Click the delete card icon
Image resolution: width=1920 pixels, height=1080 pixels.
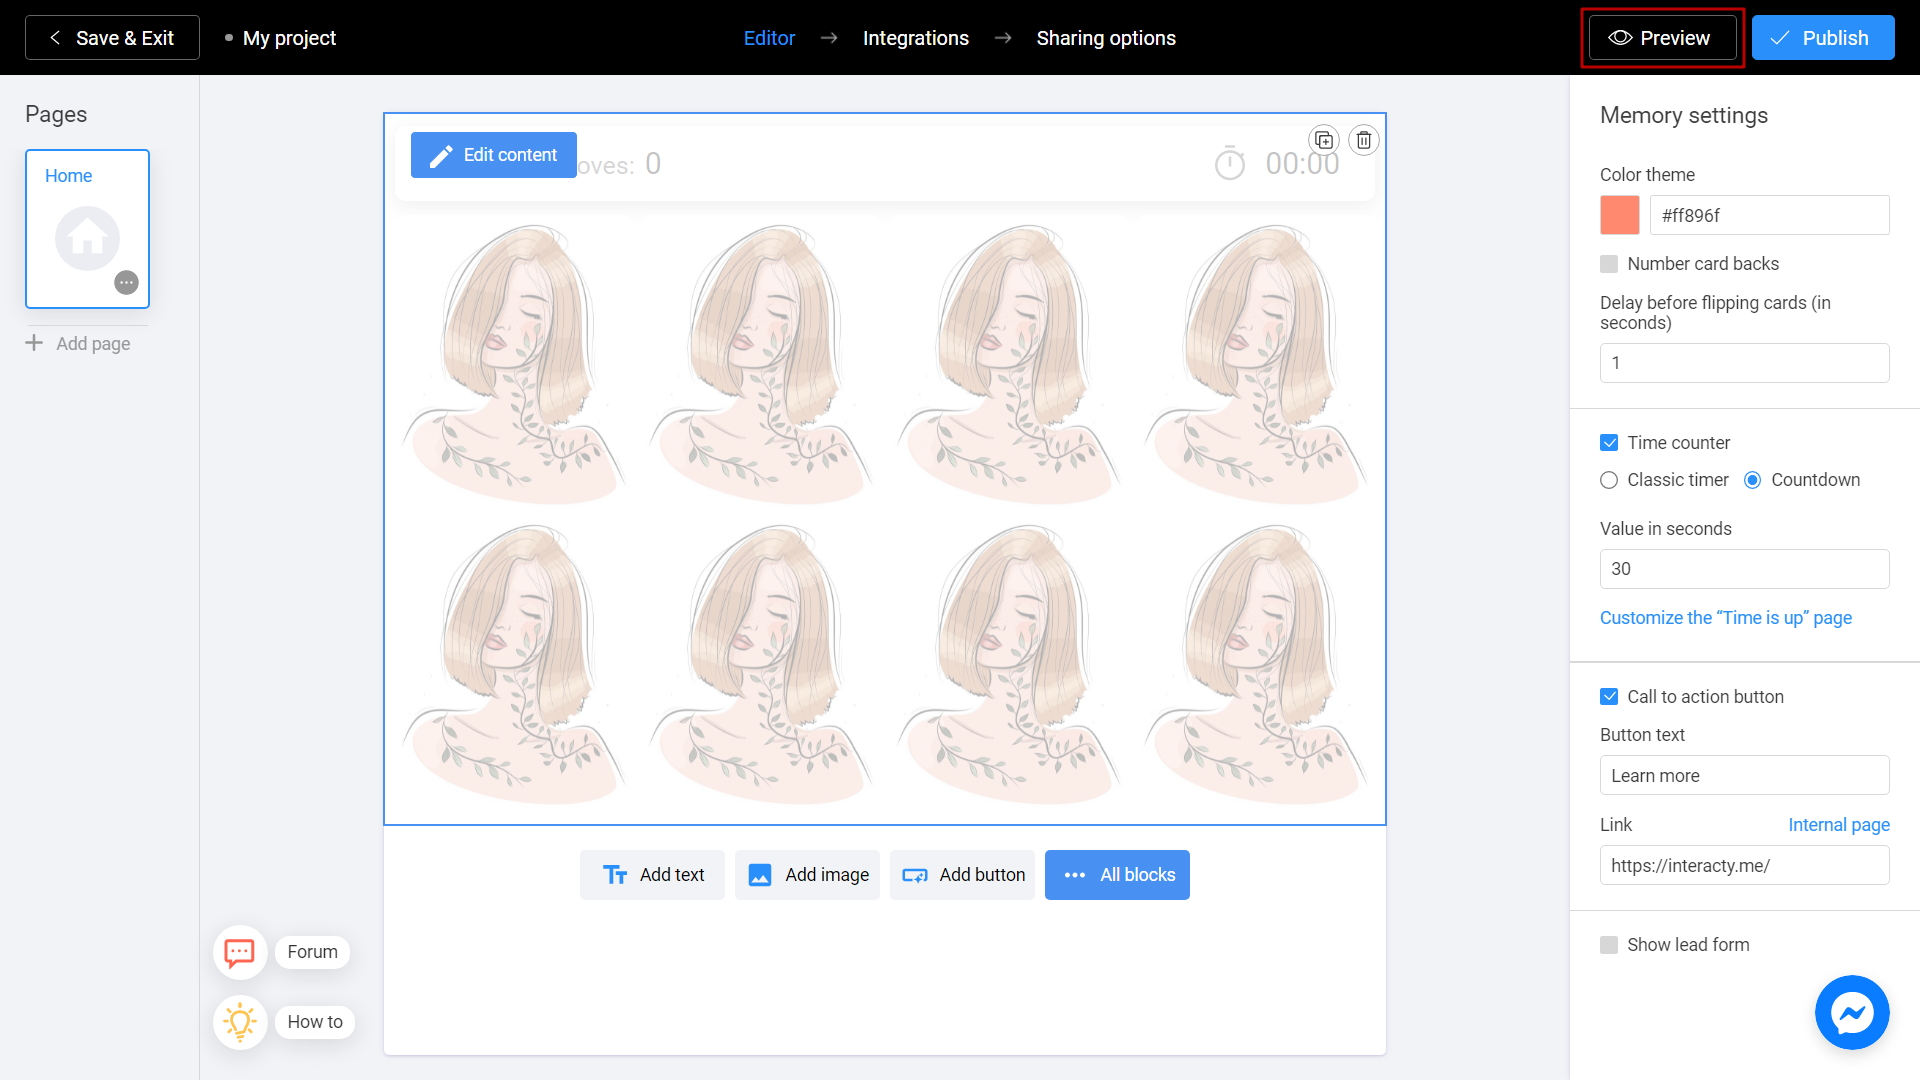(x=1364, y=140)
